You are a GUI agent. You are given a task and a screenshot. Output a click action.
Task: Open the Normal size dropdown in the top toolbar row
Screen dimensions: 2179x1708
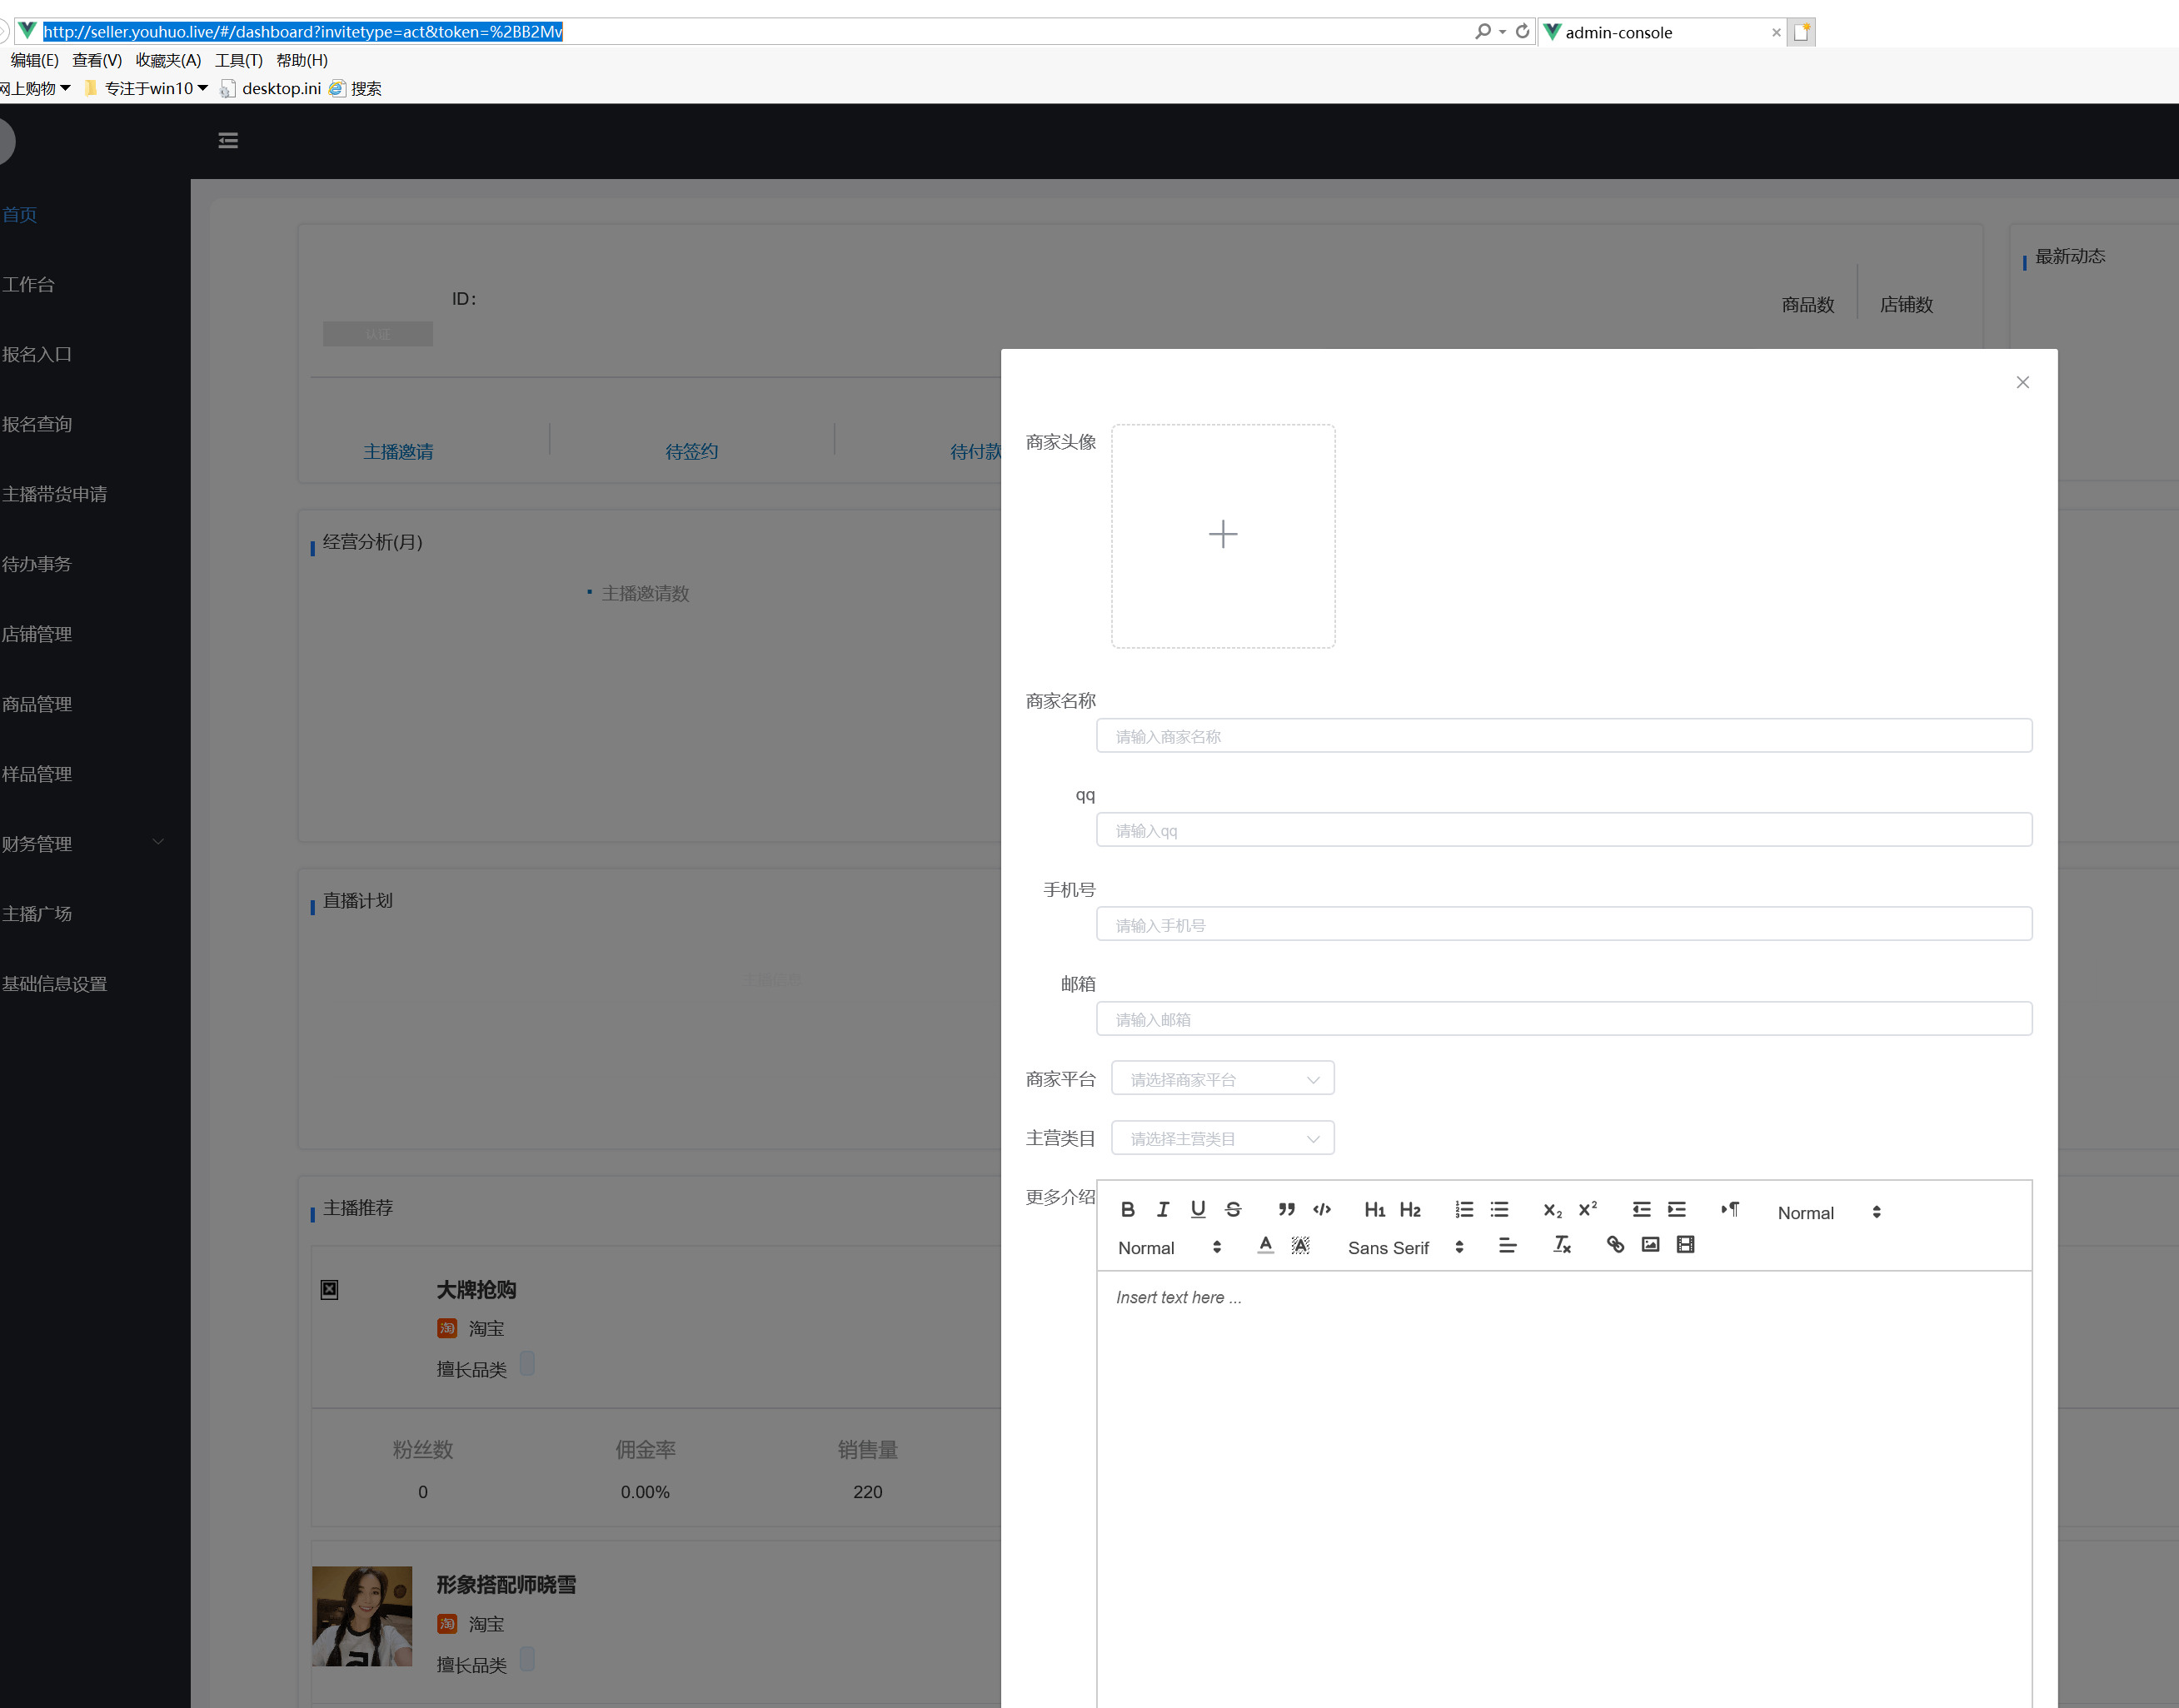point(1830,1212)
